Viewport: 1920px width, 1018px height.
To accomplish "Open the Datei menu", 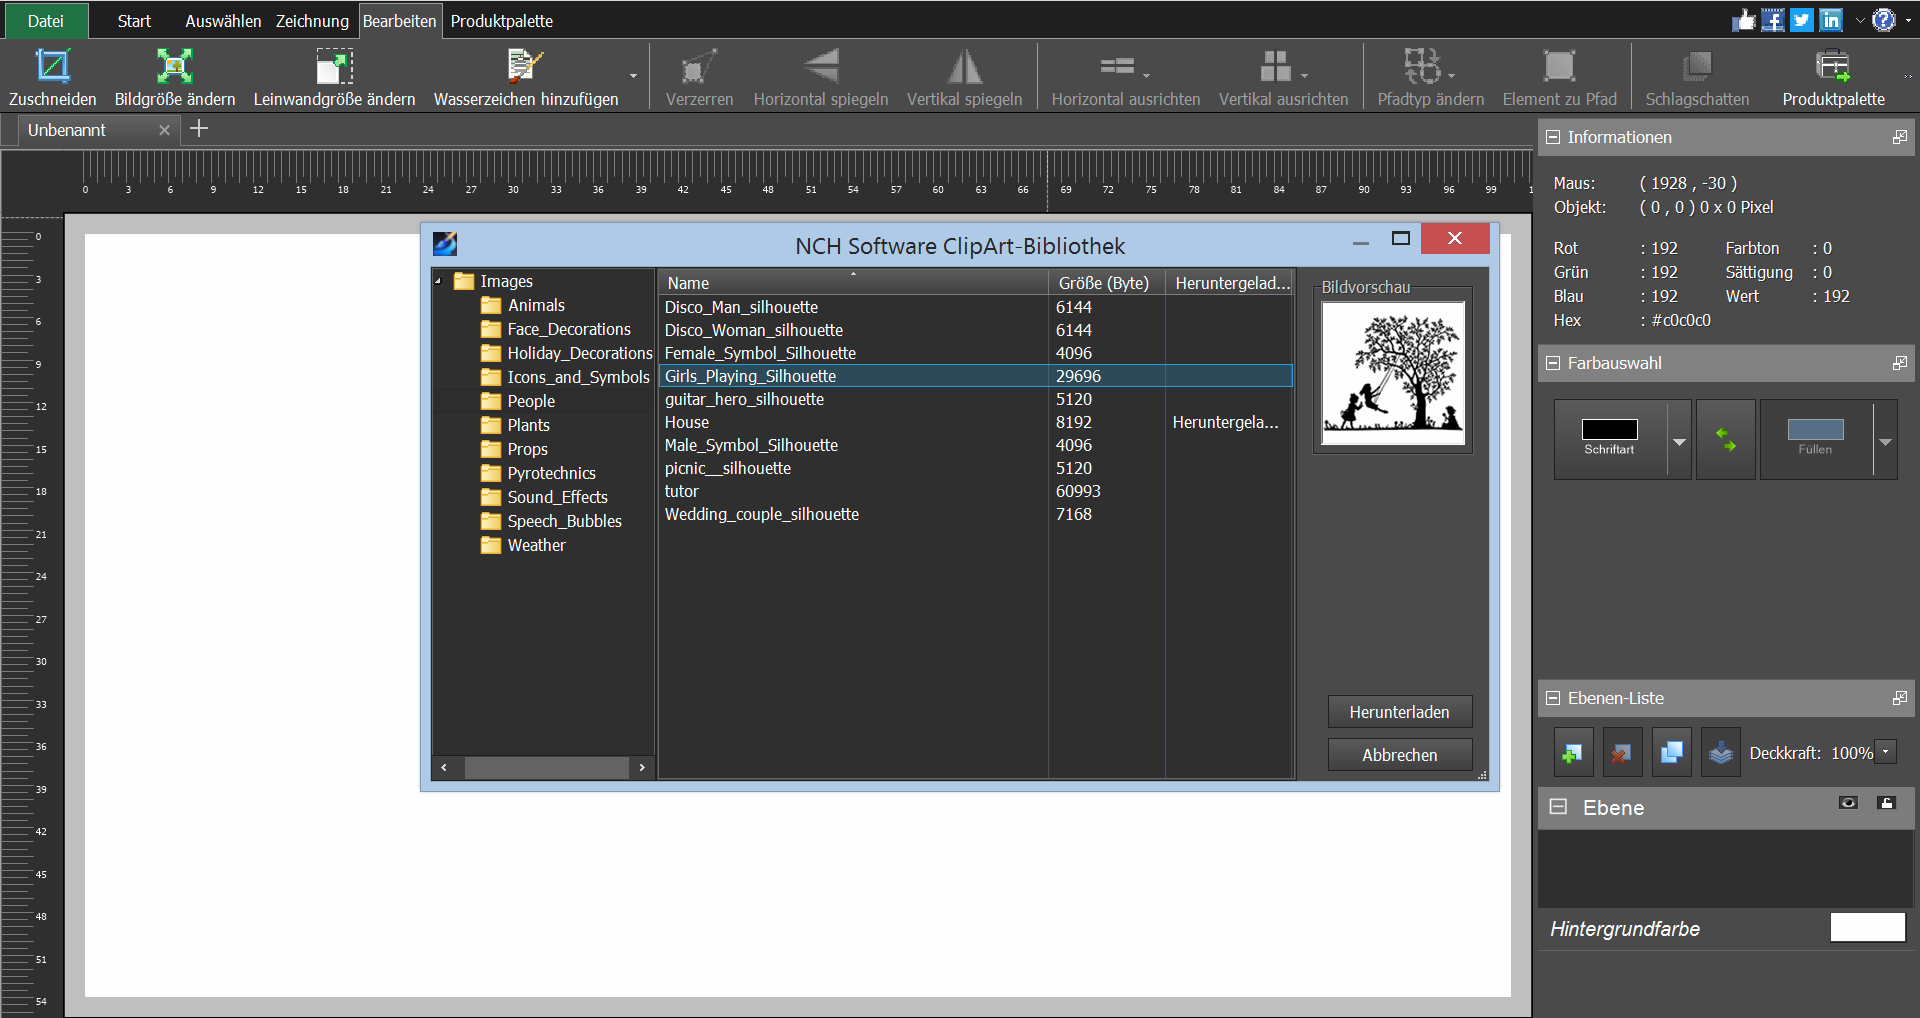I will click(x=46, y=21).
